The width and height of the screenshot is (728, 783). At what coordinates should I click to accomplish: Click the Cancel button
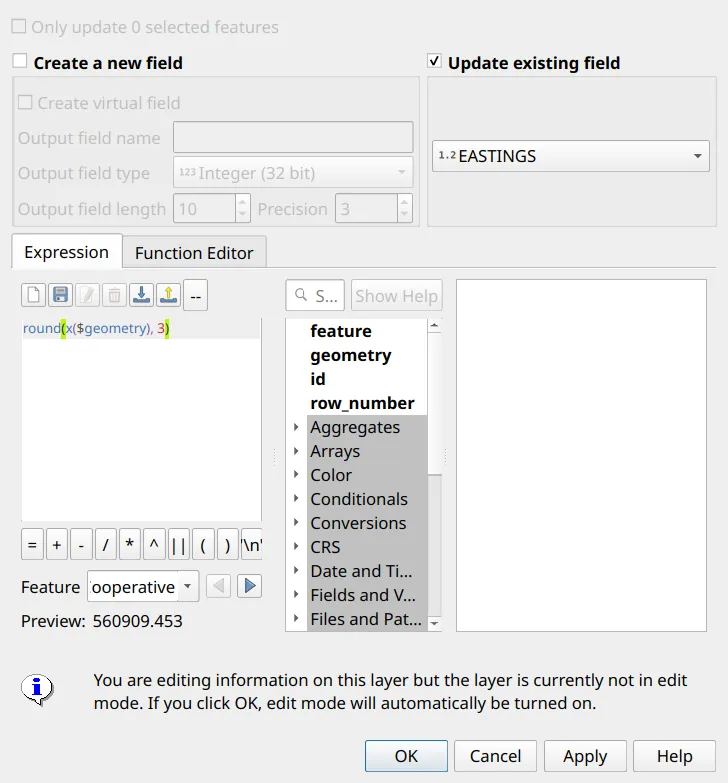click(x=495, y=756)
